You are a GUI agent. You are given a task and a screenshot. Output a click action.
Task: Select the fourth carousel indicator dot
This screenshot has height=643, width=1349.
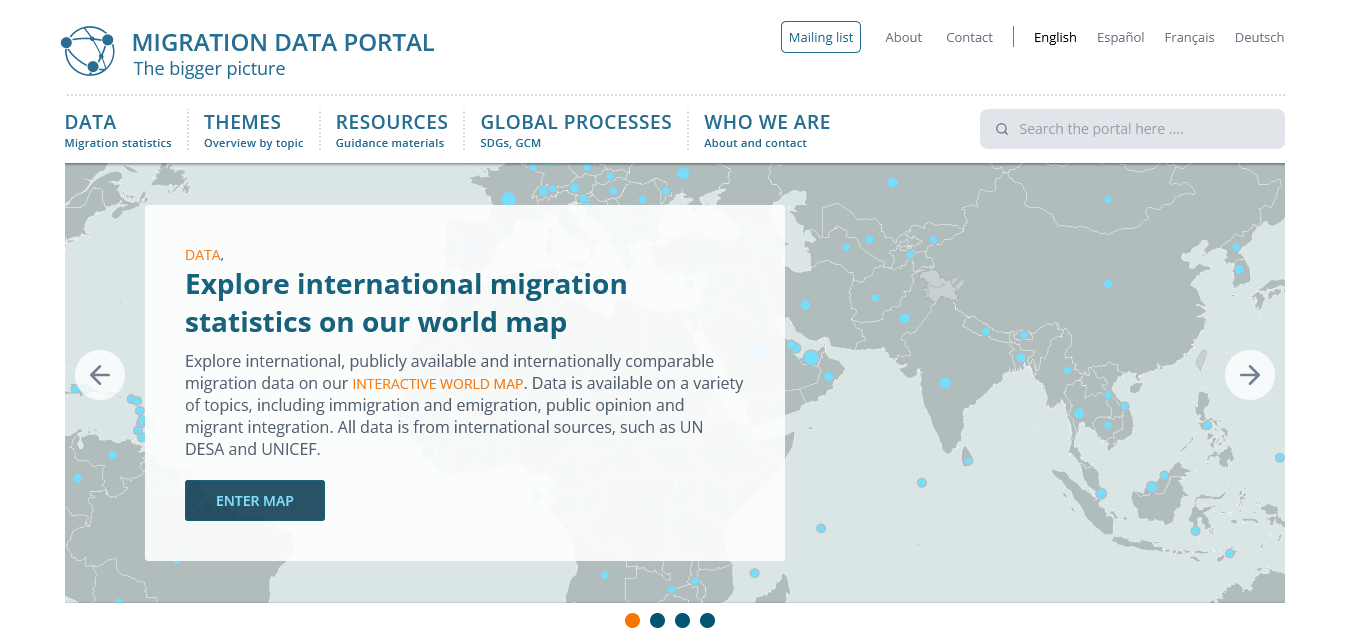click(707, 620)
